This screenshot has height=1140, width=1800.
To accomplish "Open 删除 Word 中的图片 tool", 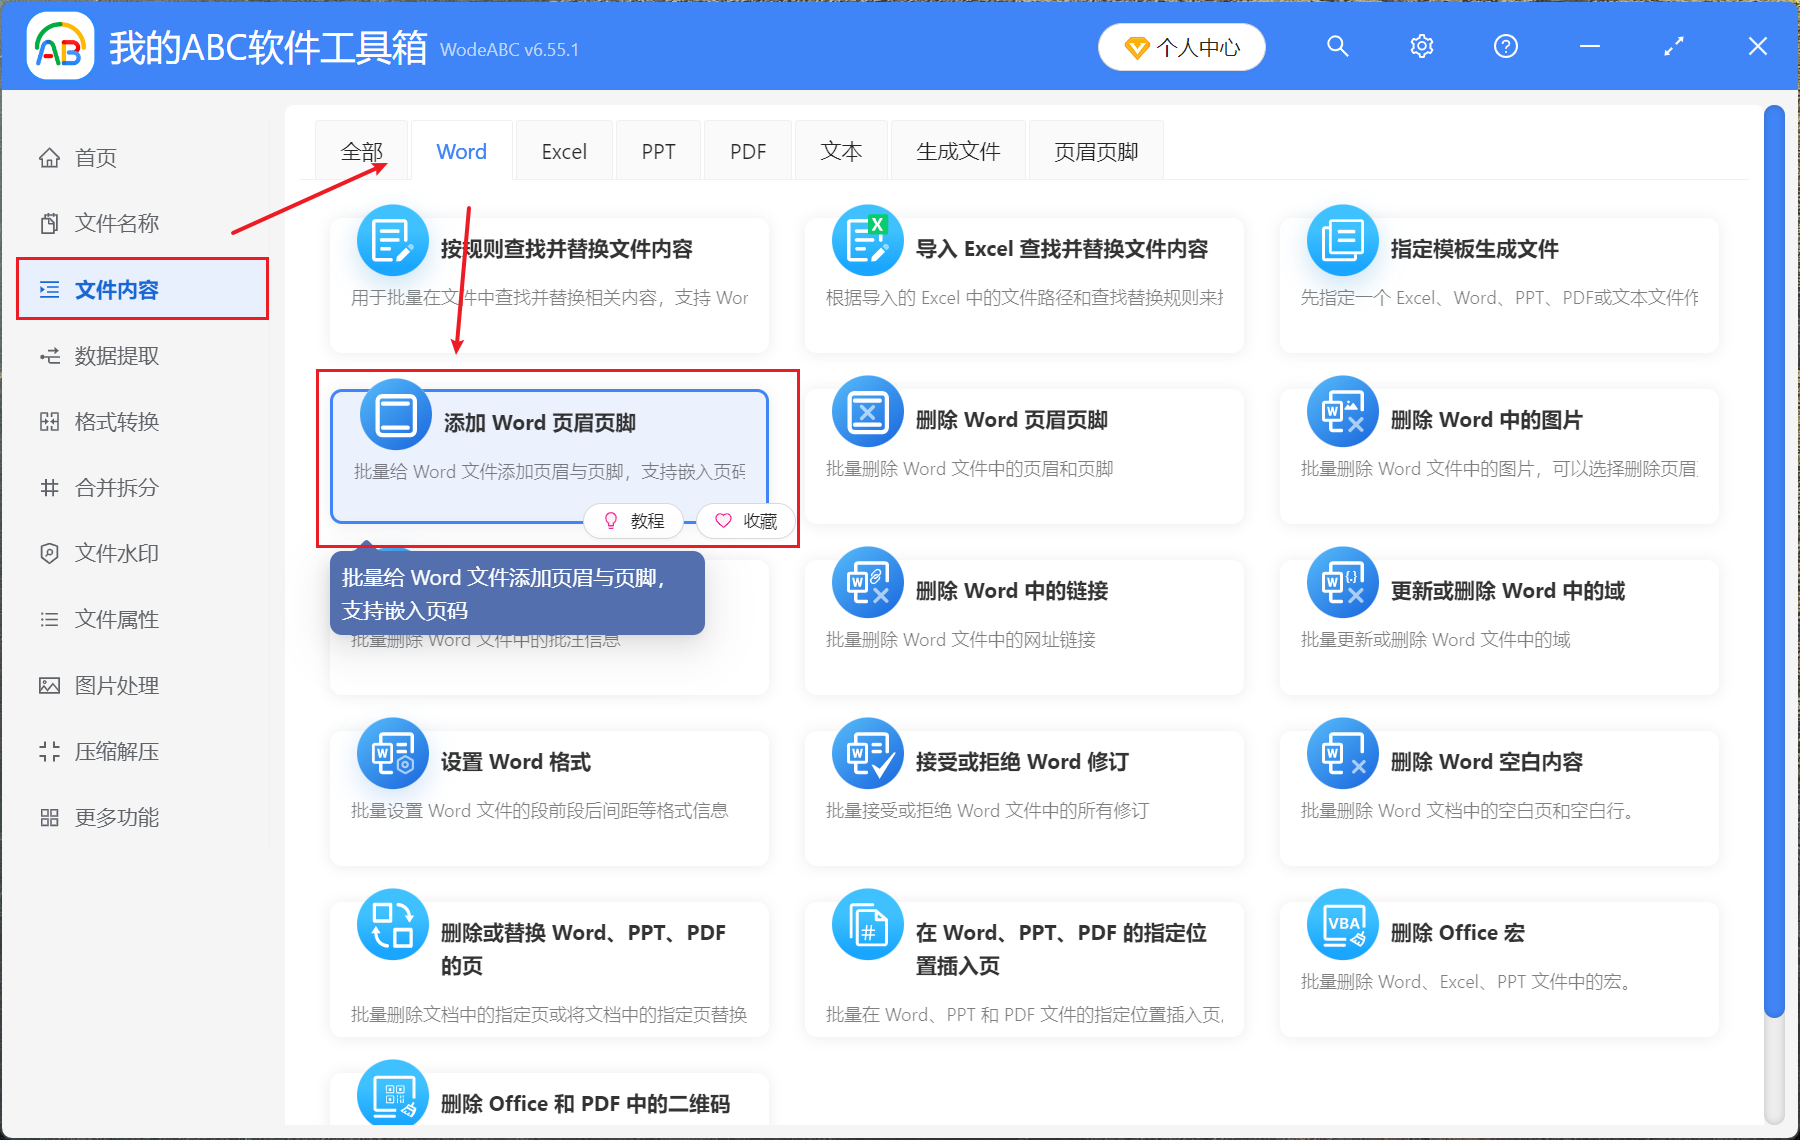I will (x=1483, y=419).
